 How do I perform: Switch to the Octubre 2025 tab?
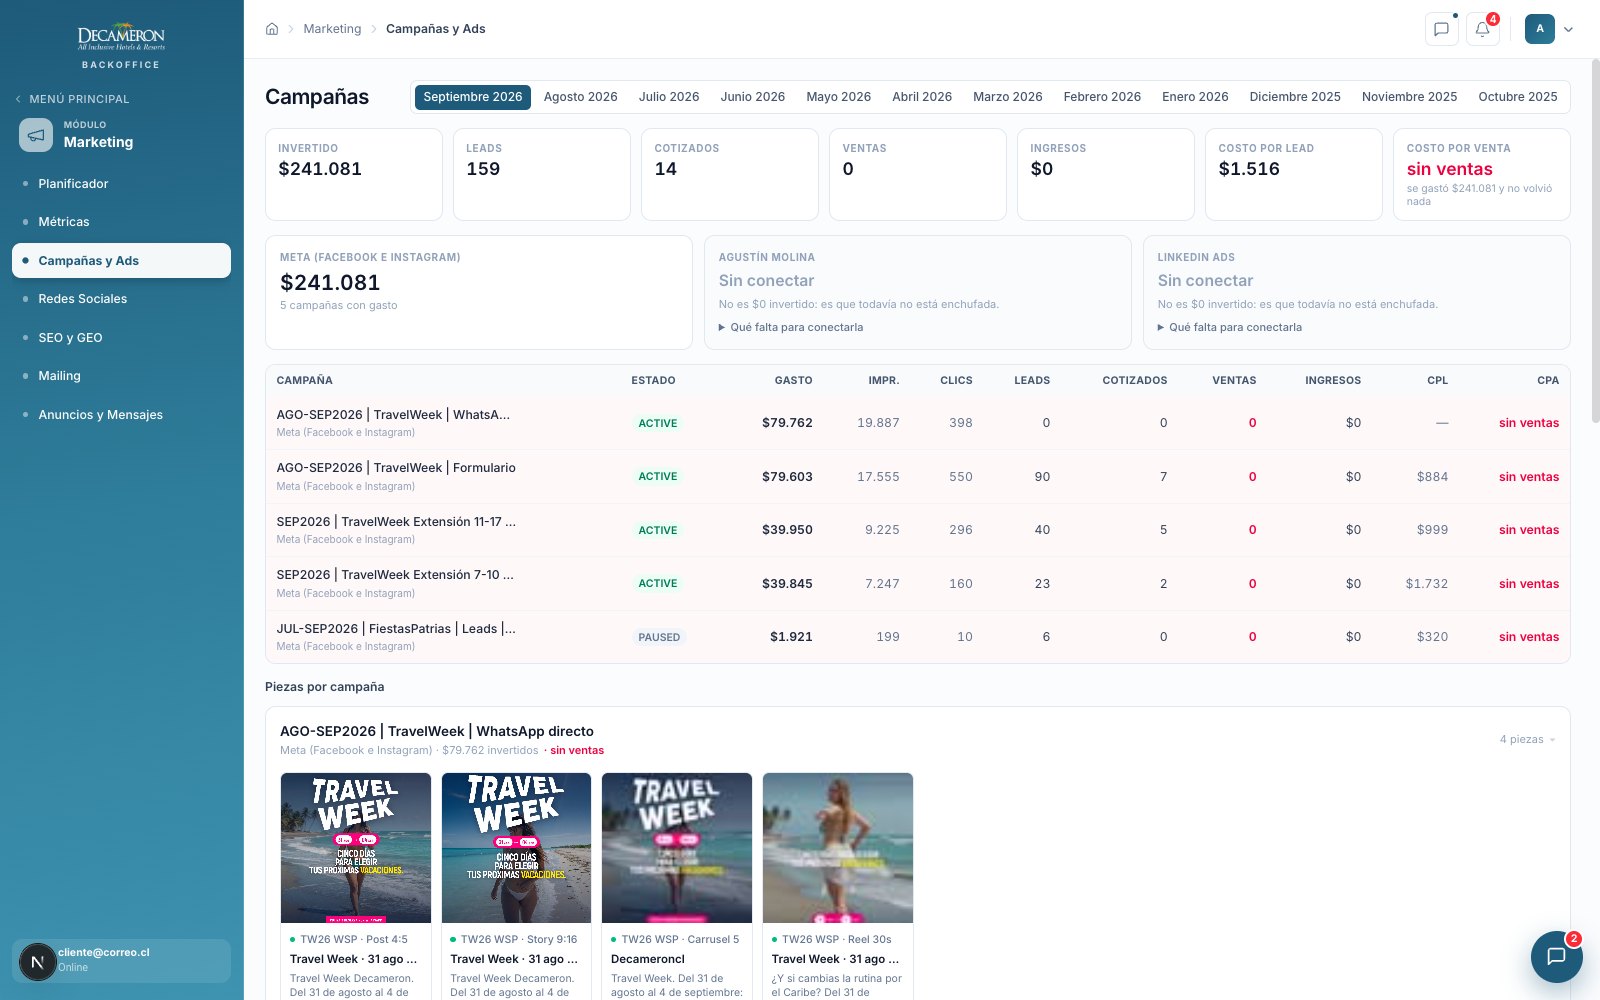(1518, 97)
